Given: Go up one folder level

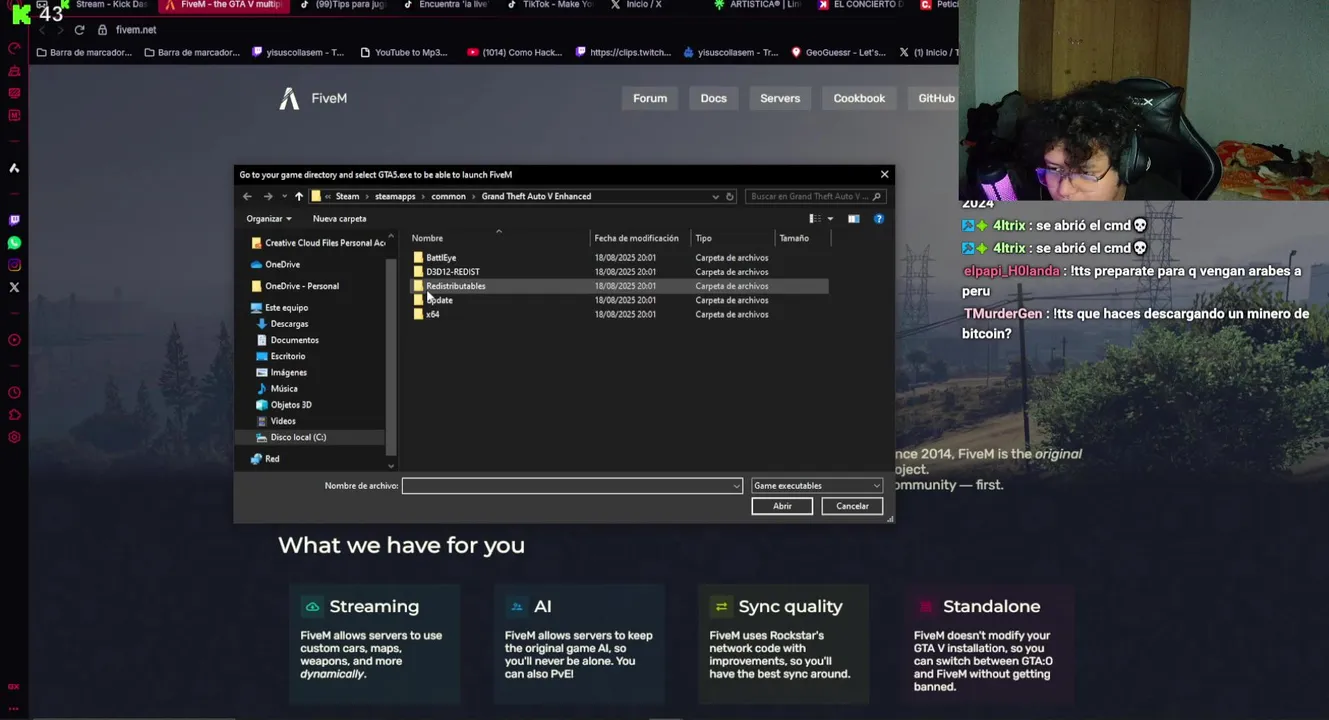Looking at the screenshot, I should (x=298, y=196).
